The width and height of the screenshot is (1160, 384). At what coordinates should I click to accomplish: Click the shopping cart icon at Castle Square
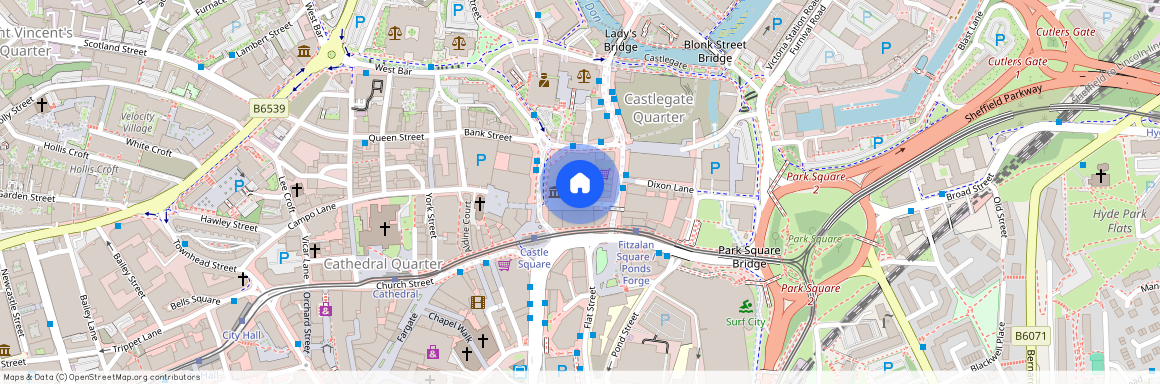pos(505,264)
